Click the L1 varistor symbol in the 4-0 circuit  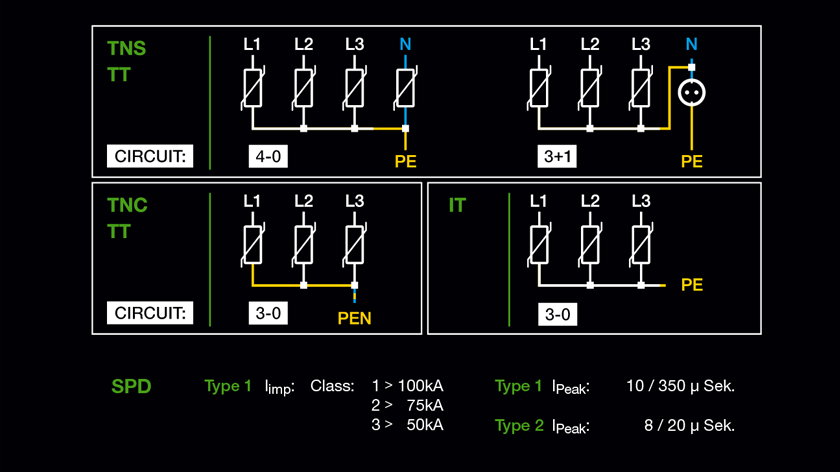click(x=252, y=88)
